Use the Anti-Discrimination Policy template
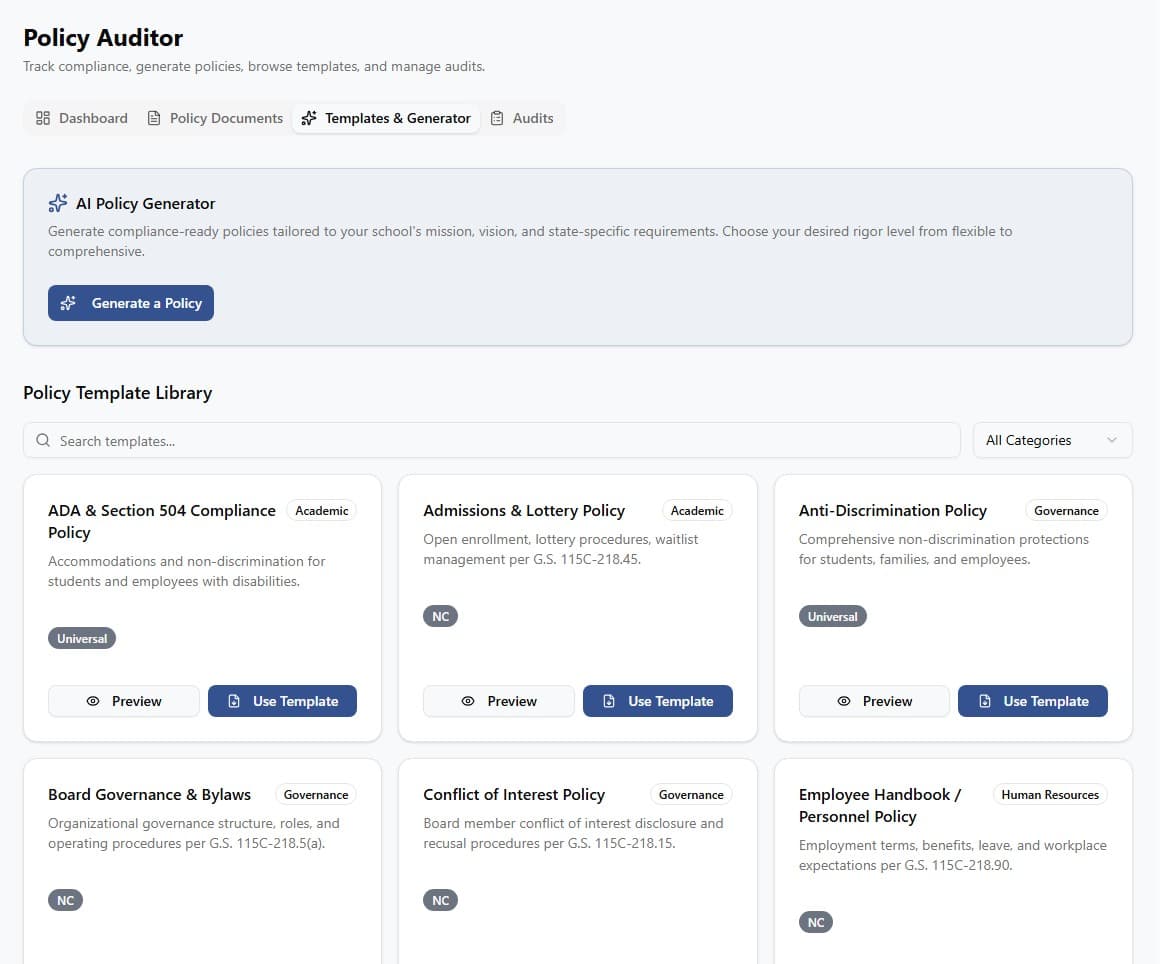The image size is (1160, 964). click(x=1033, y=701)
